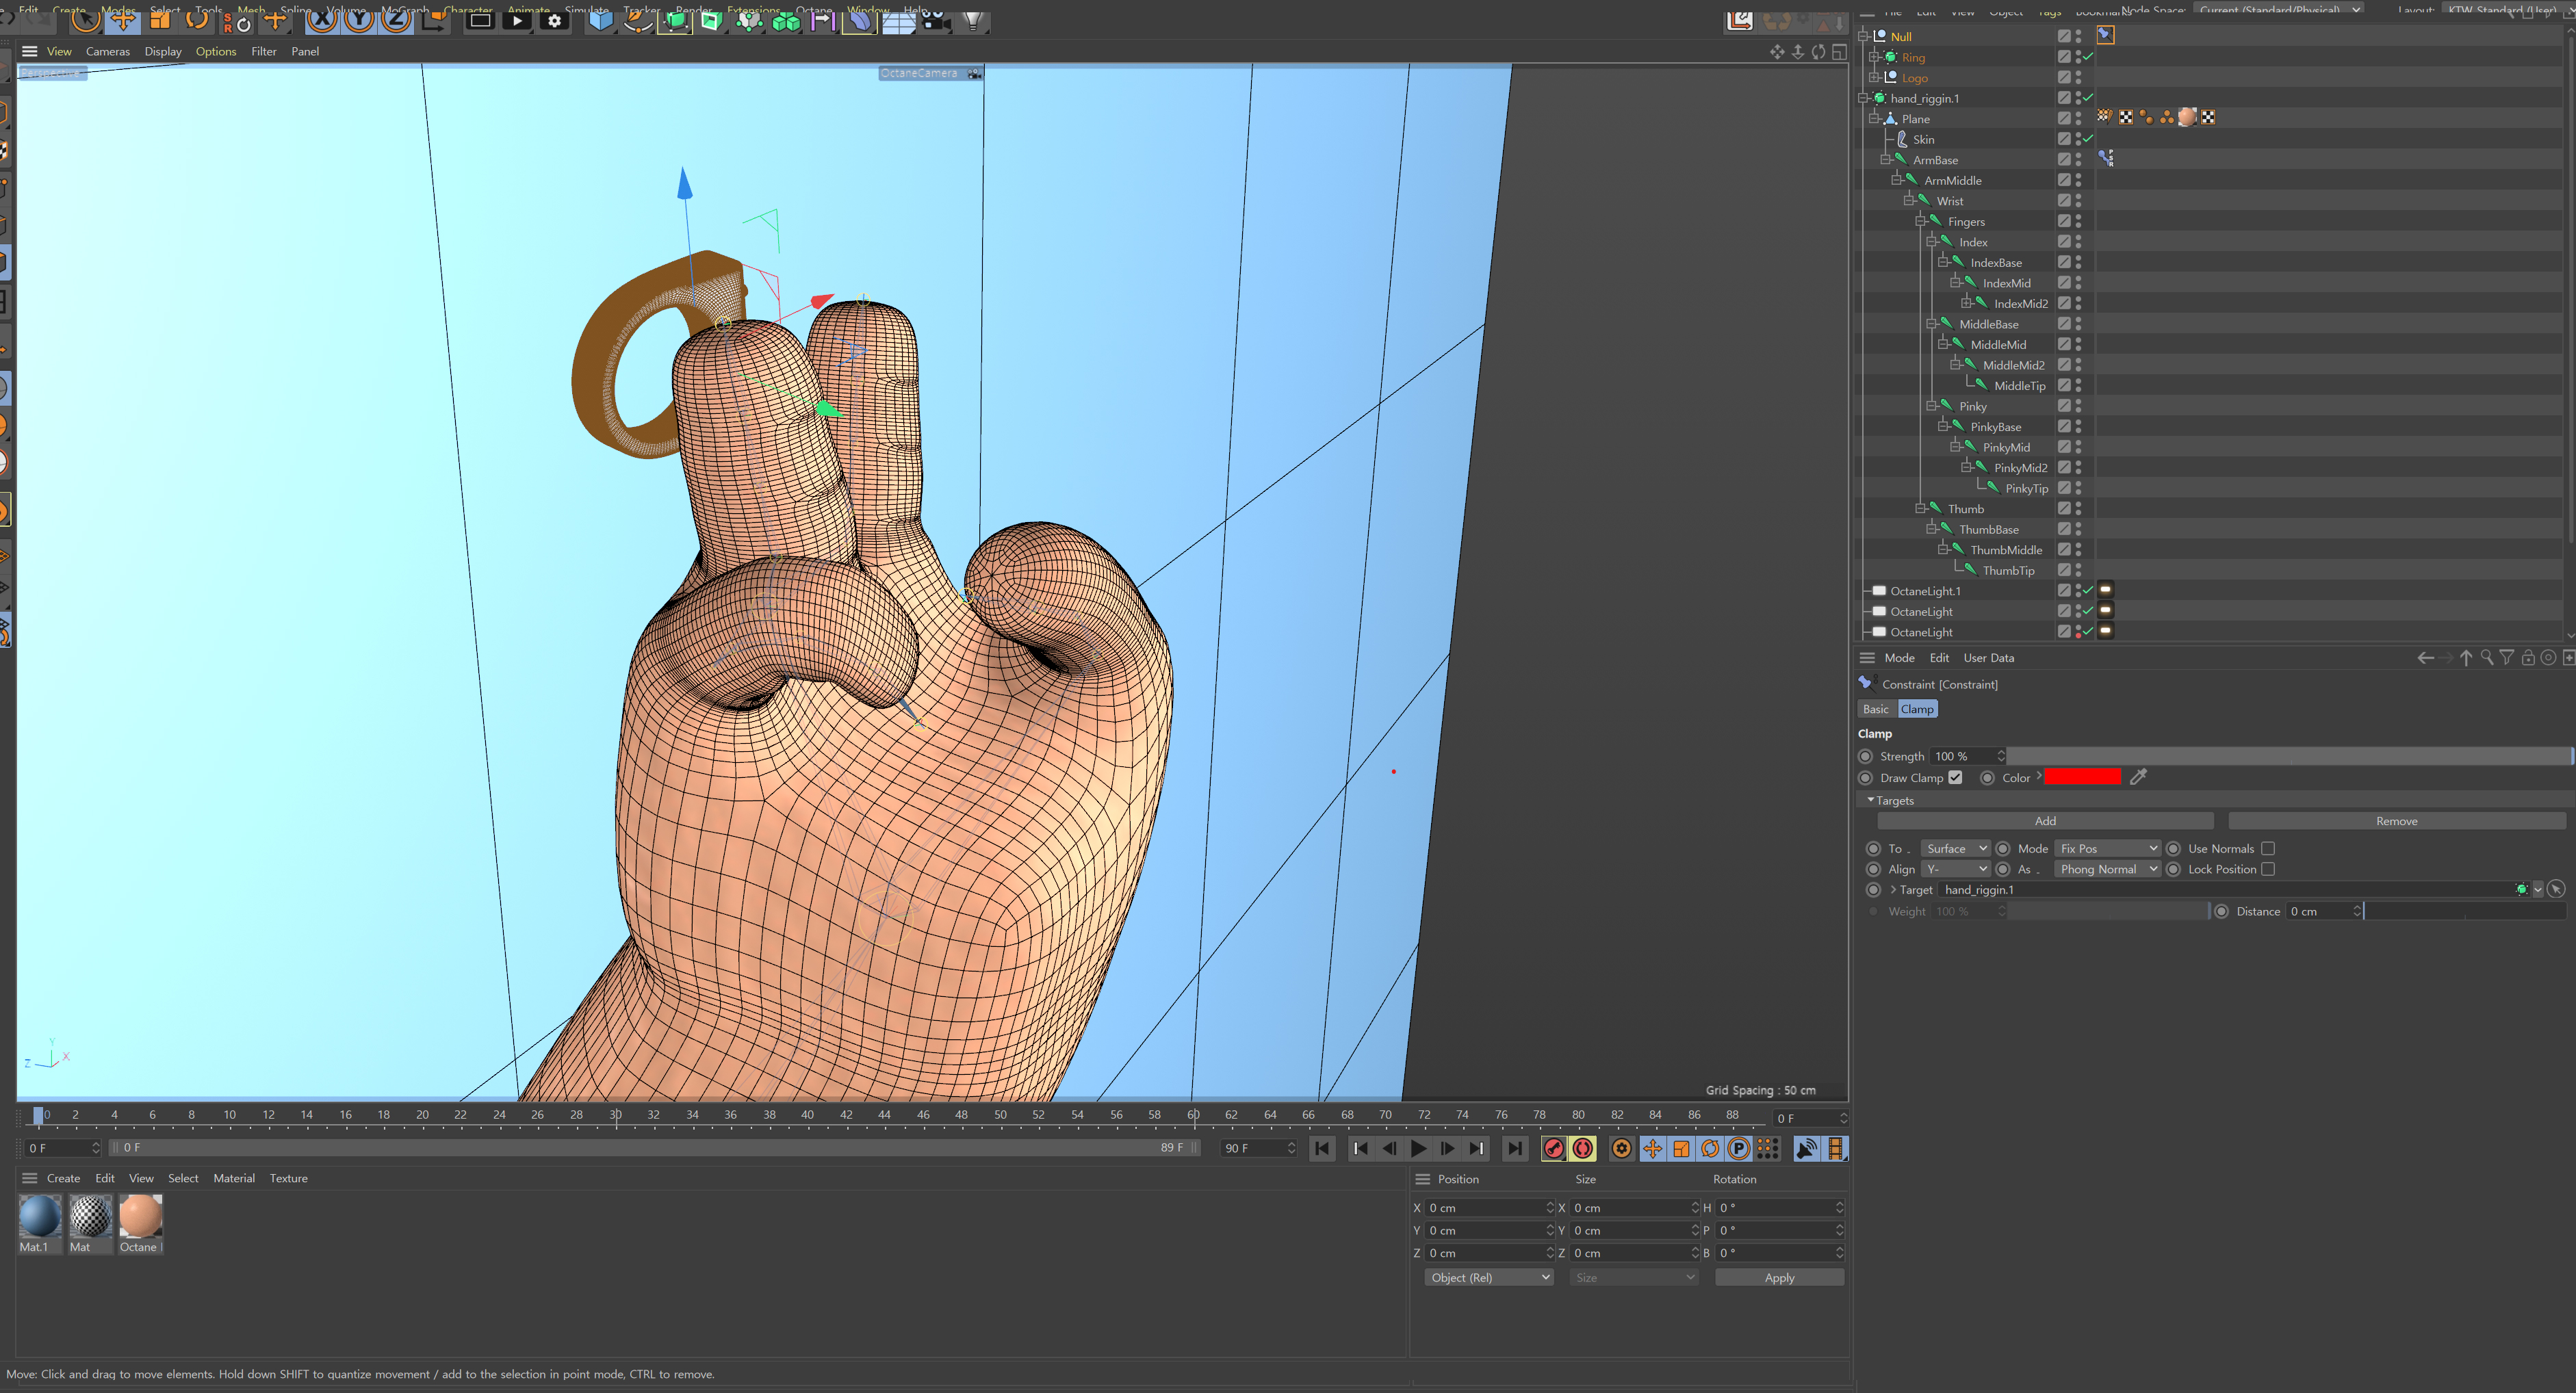
Task: Click the red clamp Color swatch
Action: pyautogui.click(x=2082, y=777)
